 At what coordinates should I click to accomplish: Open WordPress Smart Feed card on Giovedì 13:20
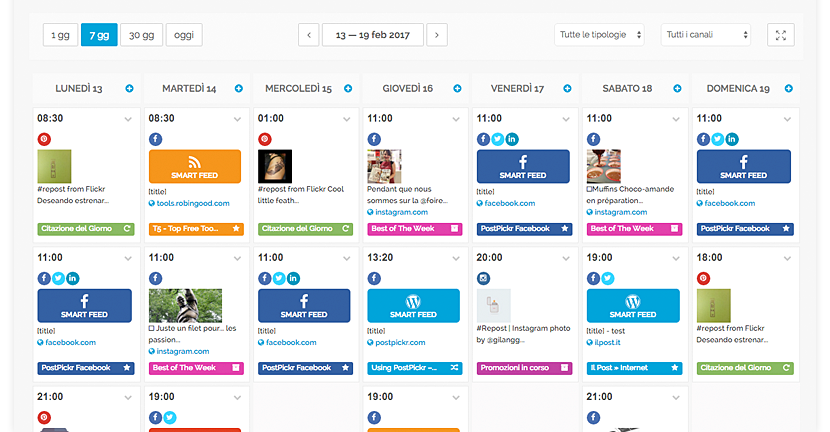coord(413,305)
